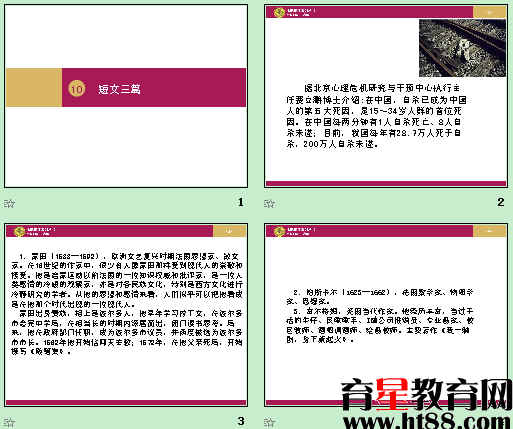
Task: Select slide 4 thumbnail about 帕斯卡尔
Action: (386, 315)
